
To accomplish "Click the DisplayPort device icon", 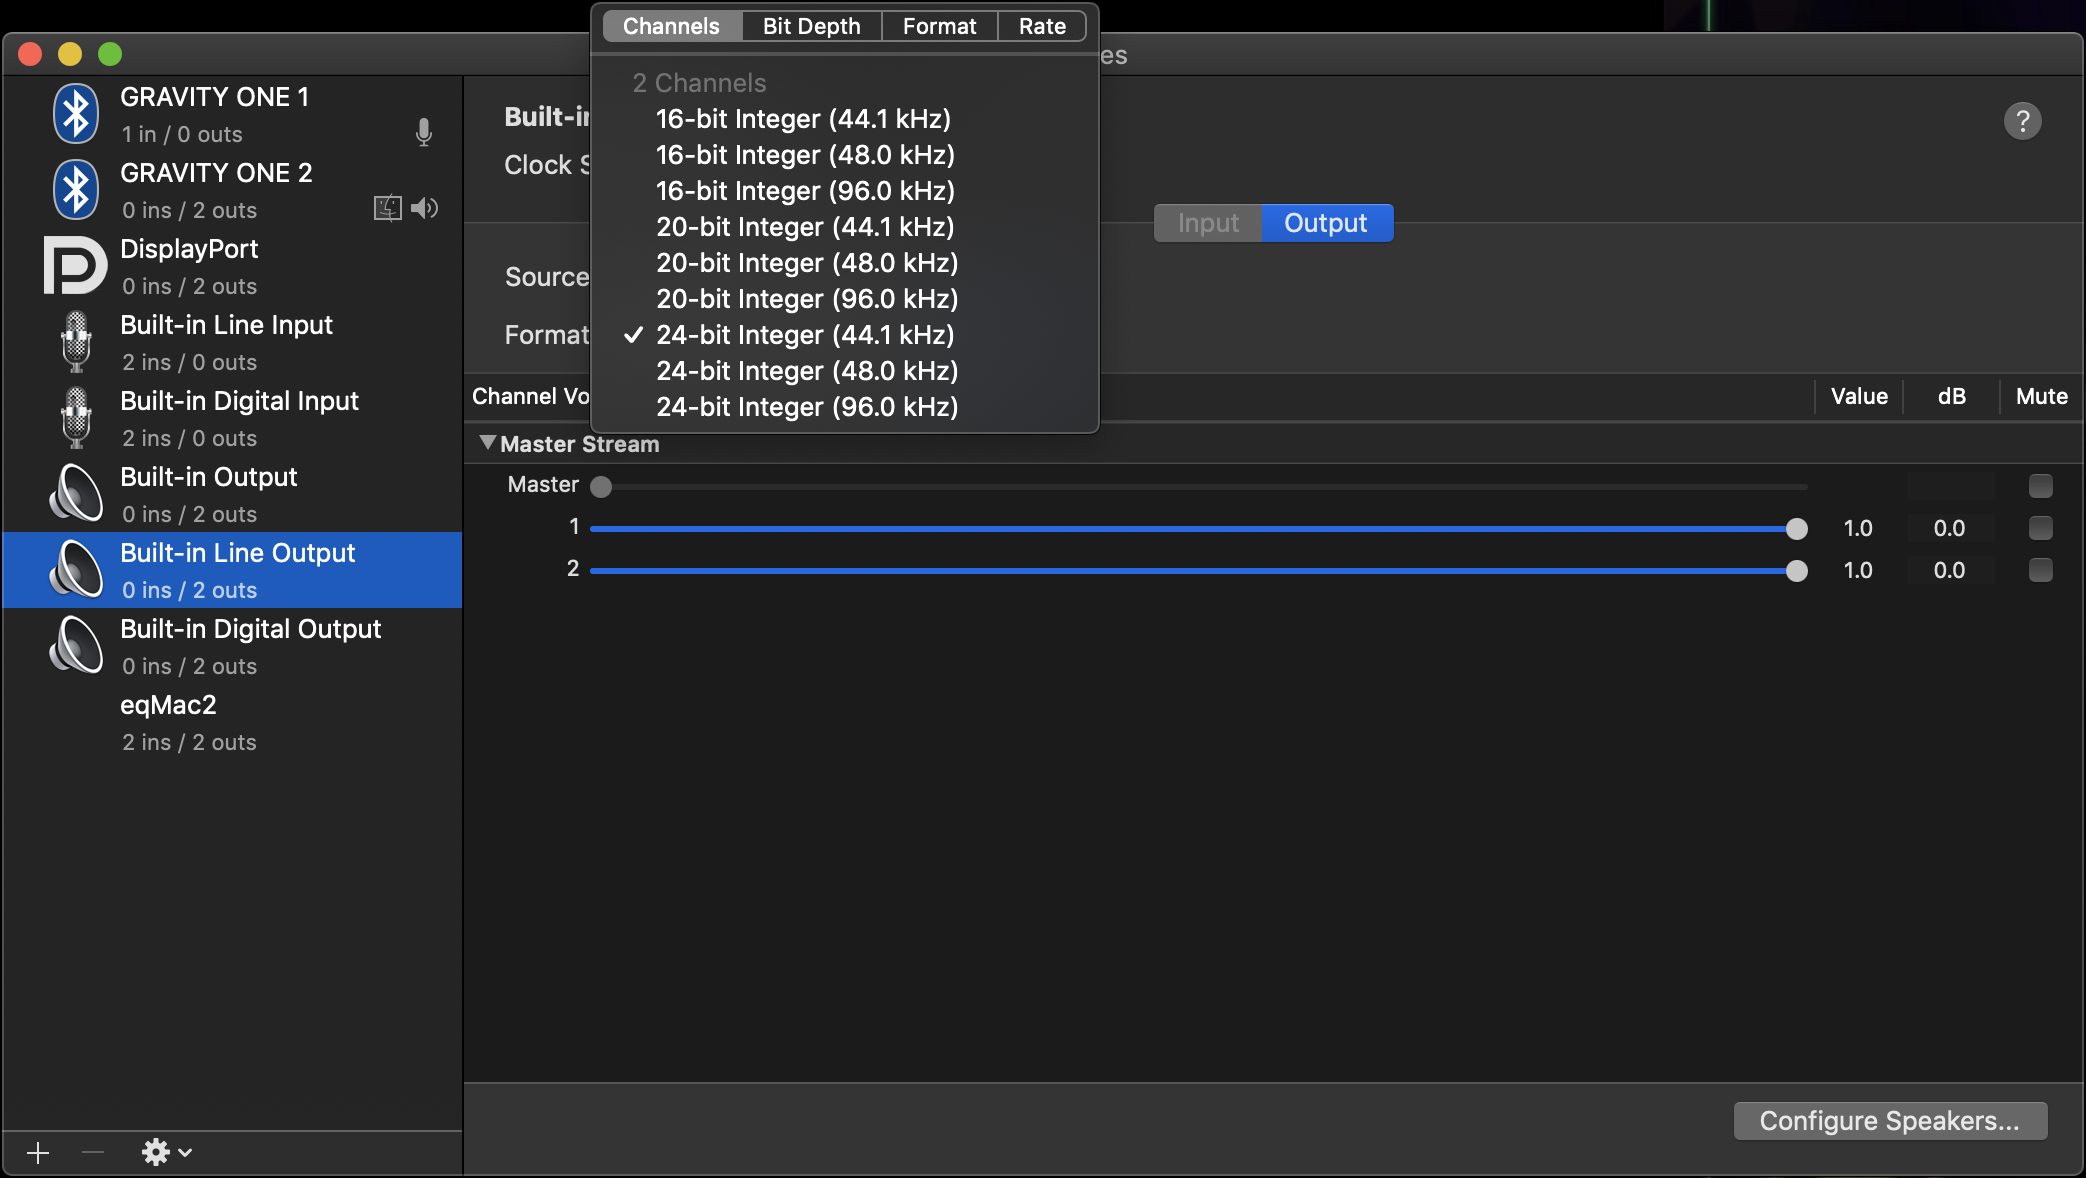I will 72,265.
